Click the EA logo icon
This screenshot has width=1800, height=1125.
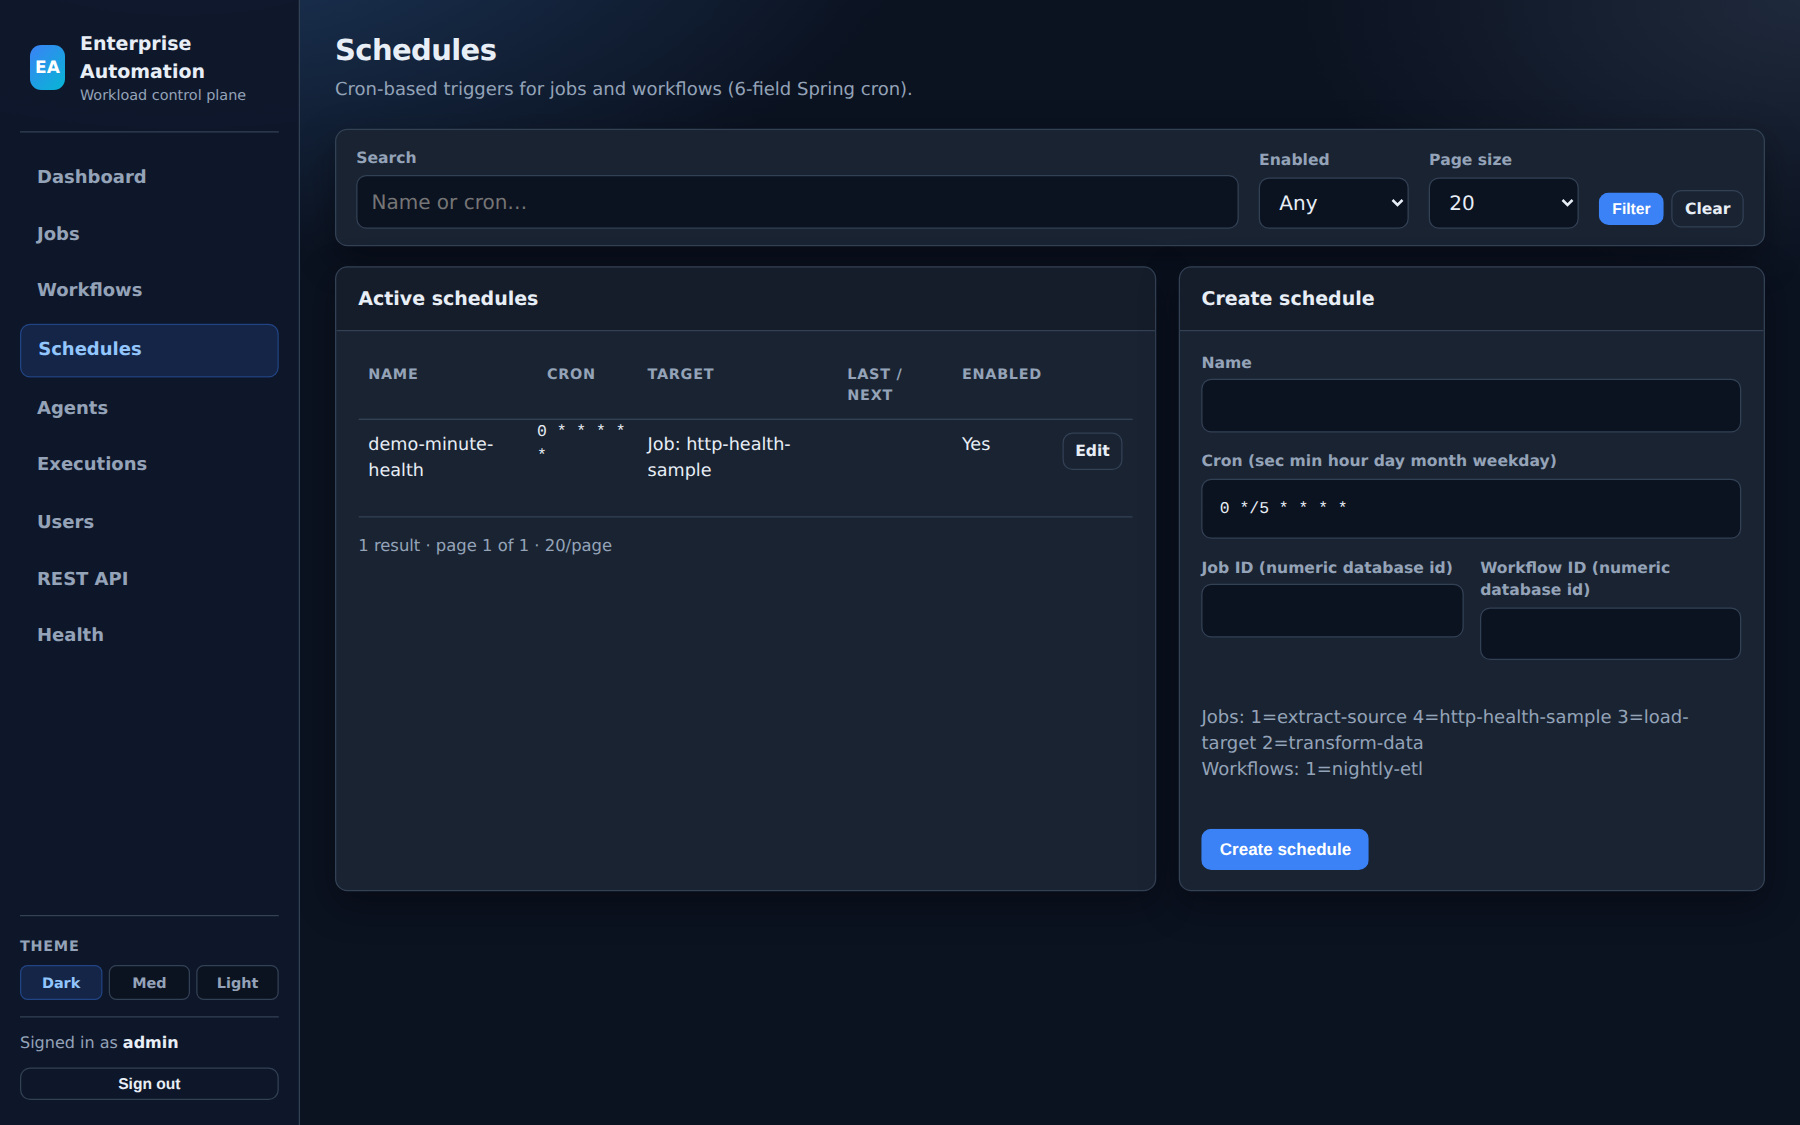pos(47,67)
